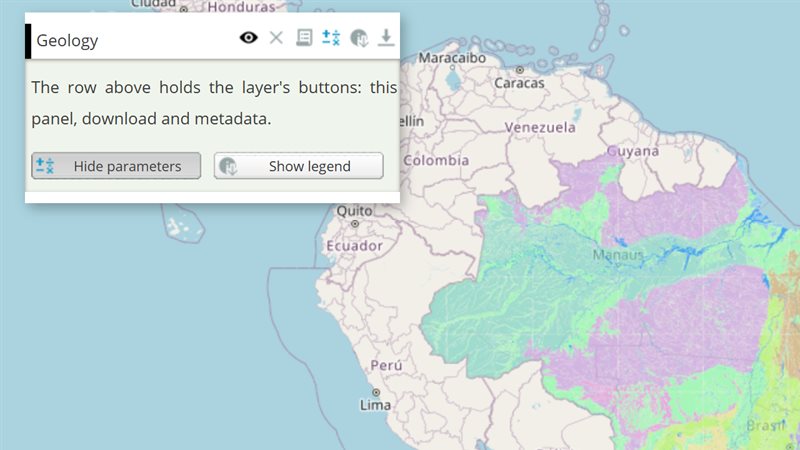Open Geology layer metadata icon
The height and width of the screenshot is (450, 800).
pyautogui.click(x=304, y=38)
